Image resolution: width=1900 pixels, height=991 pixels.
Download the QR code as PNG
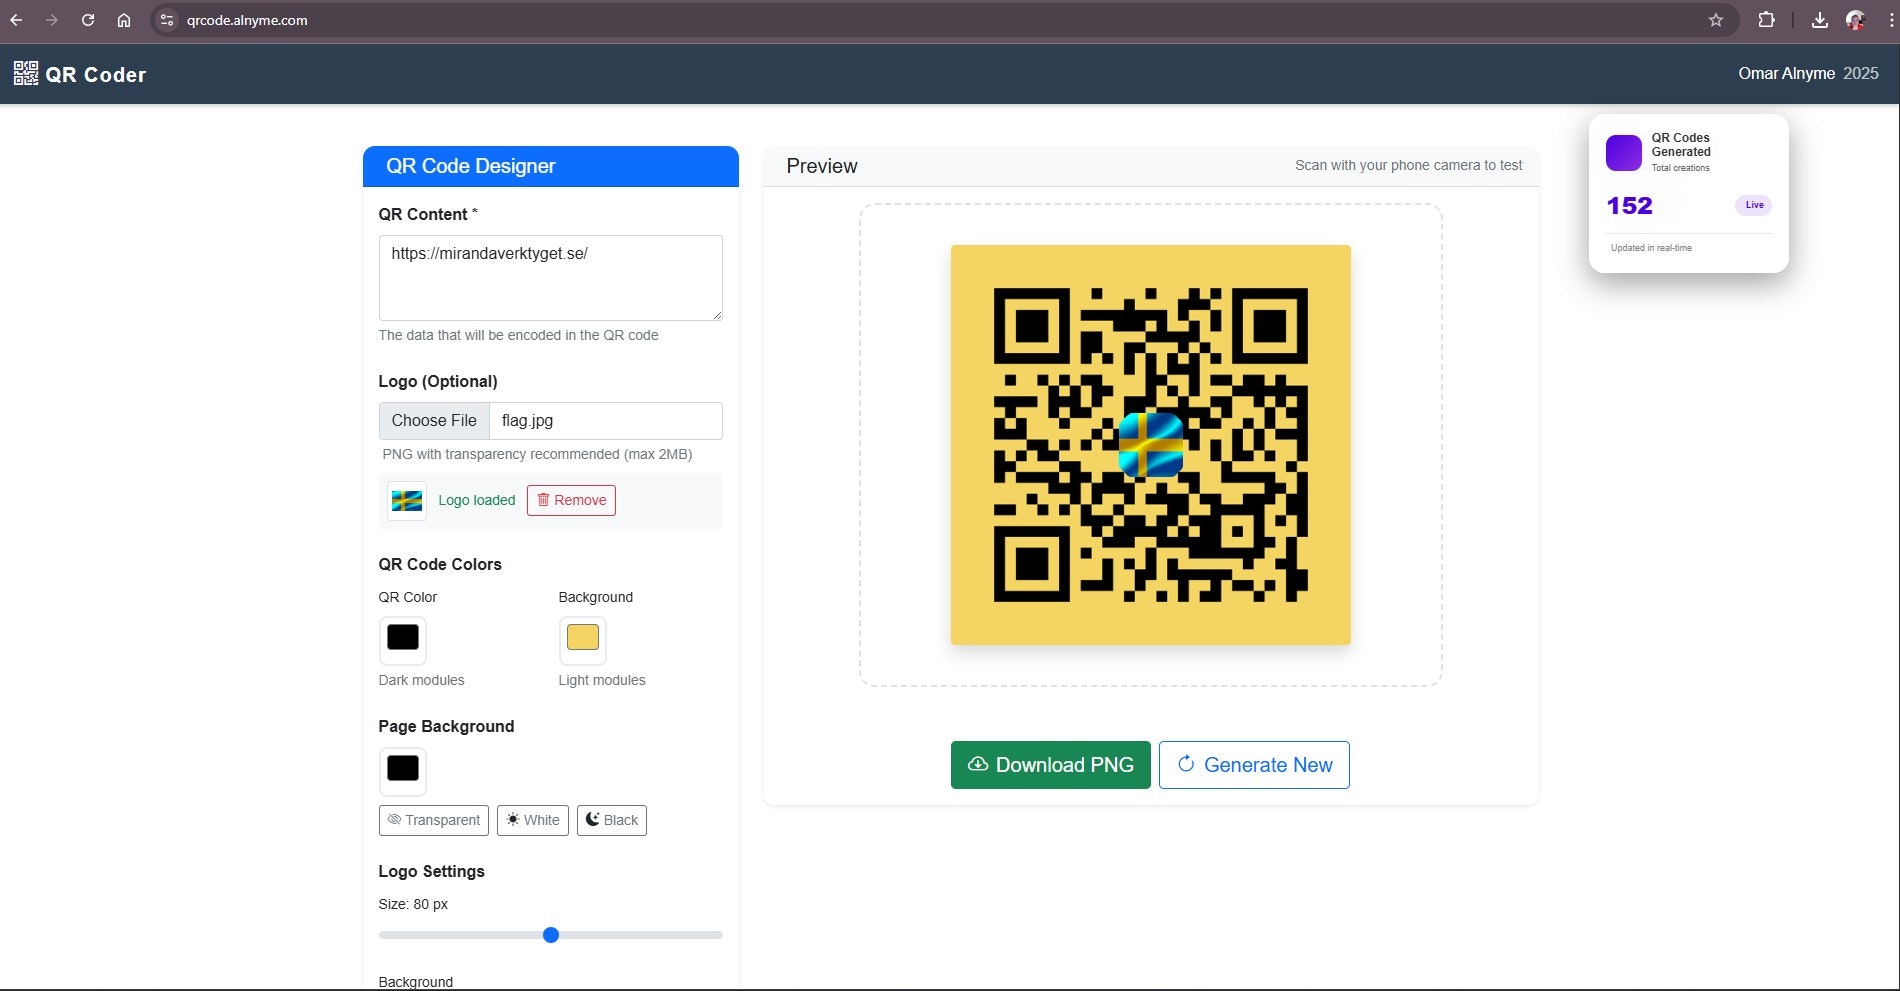tap(1051, 765)
